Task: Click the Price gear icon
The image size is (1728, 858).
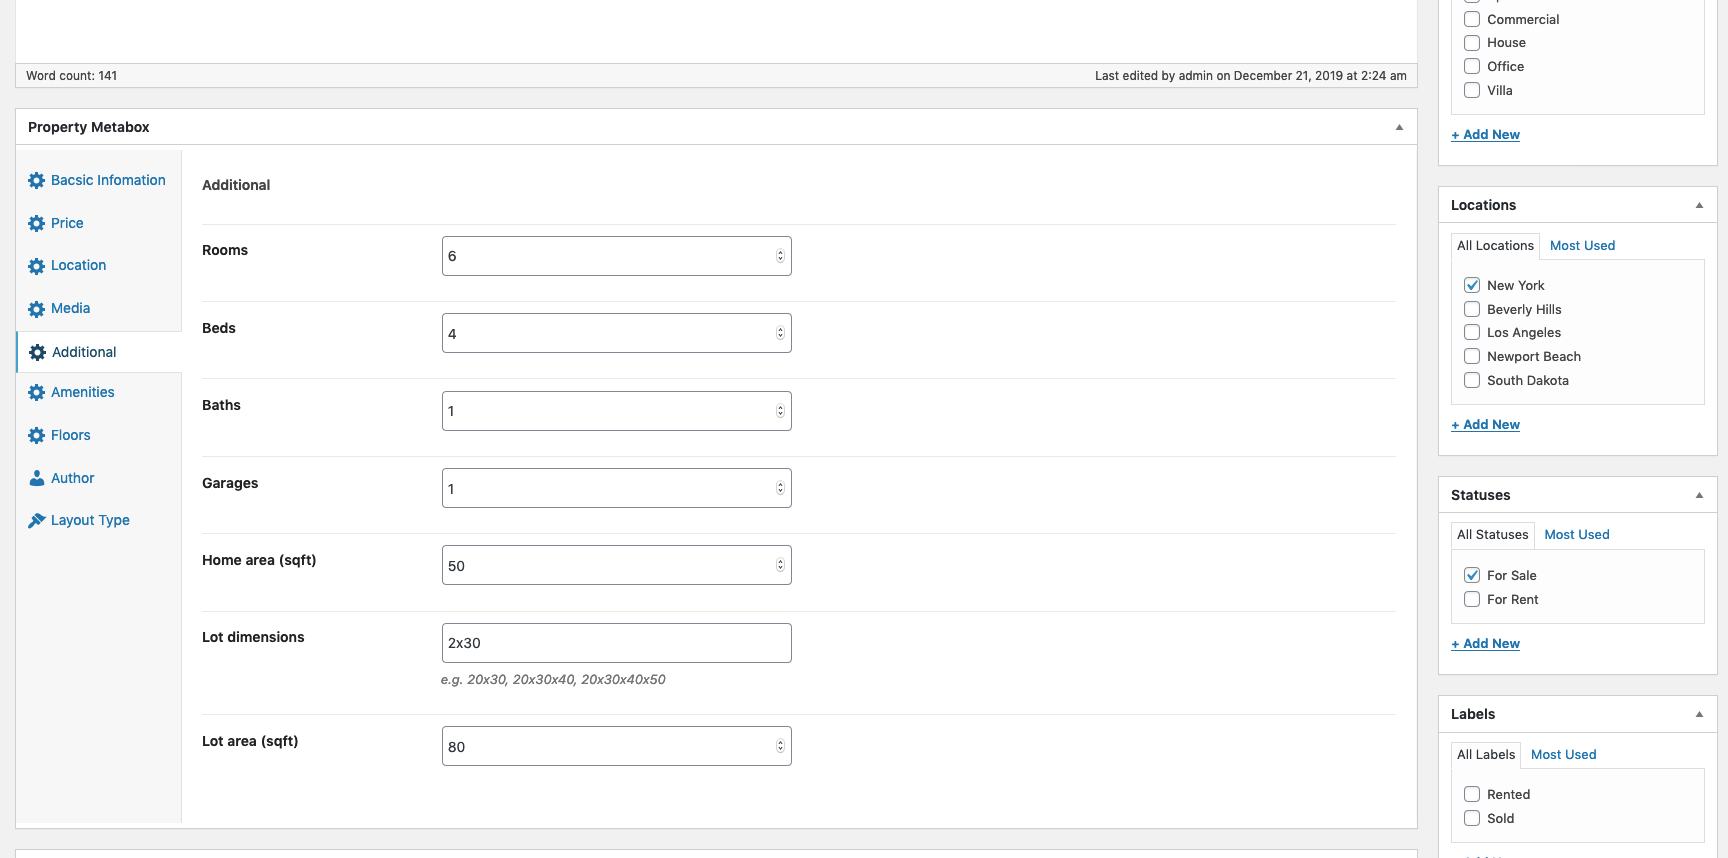Action: tap(37, 224)
